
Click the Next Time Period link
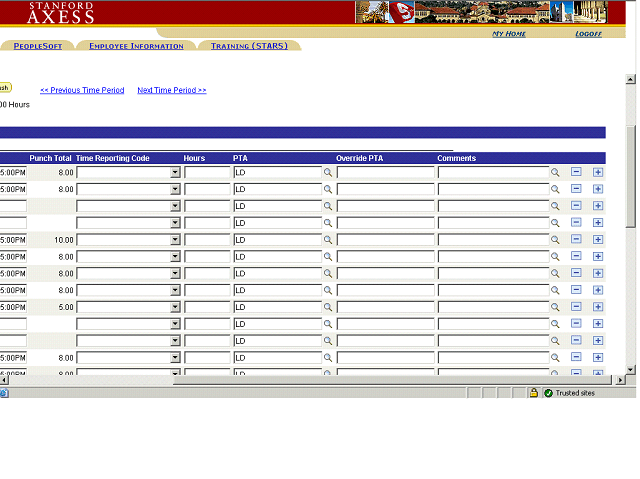(171, 90)
